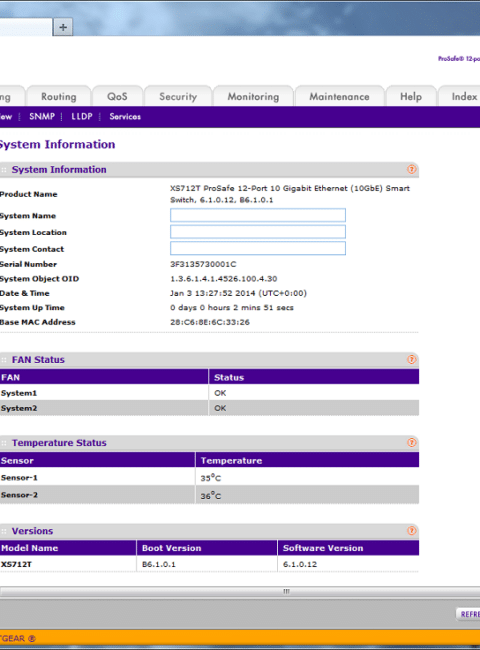Go to the Maintenance tab
Screen dimensions: 480x650
click(339, 96)
